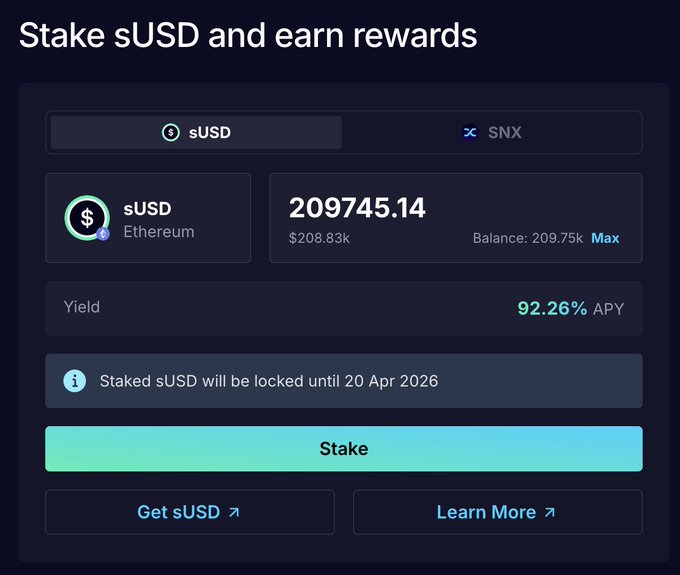Click the locked until 20 Apr 2026 notice text
680x575 pixels.
pos(268,381)
